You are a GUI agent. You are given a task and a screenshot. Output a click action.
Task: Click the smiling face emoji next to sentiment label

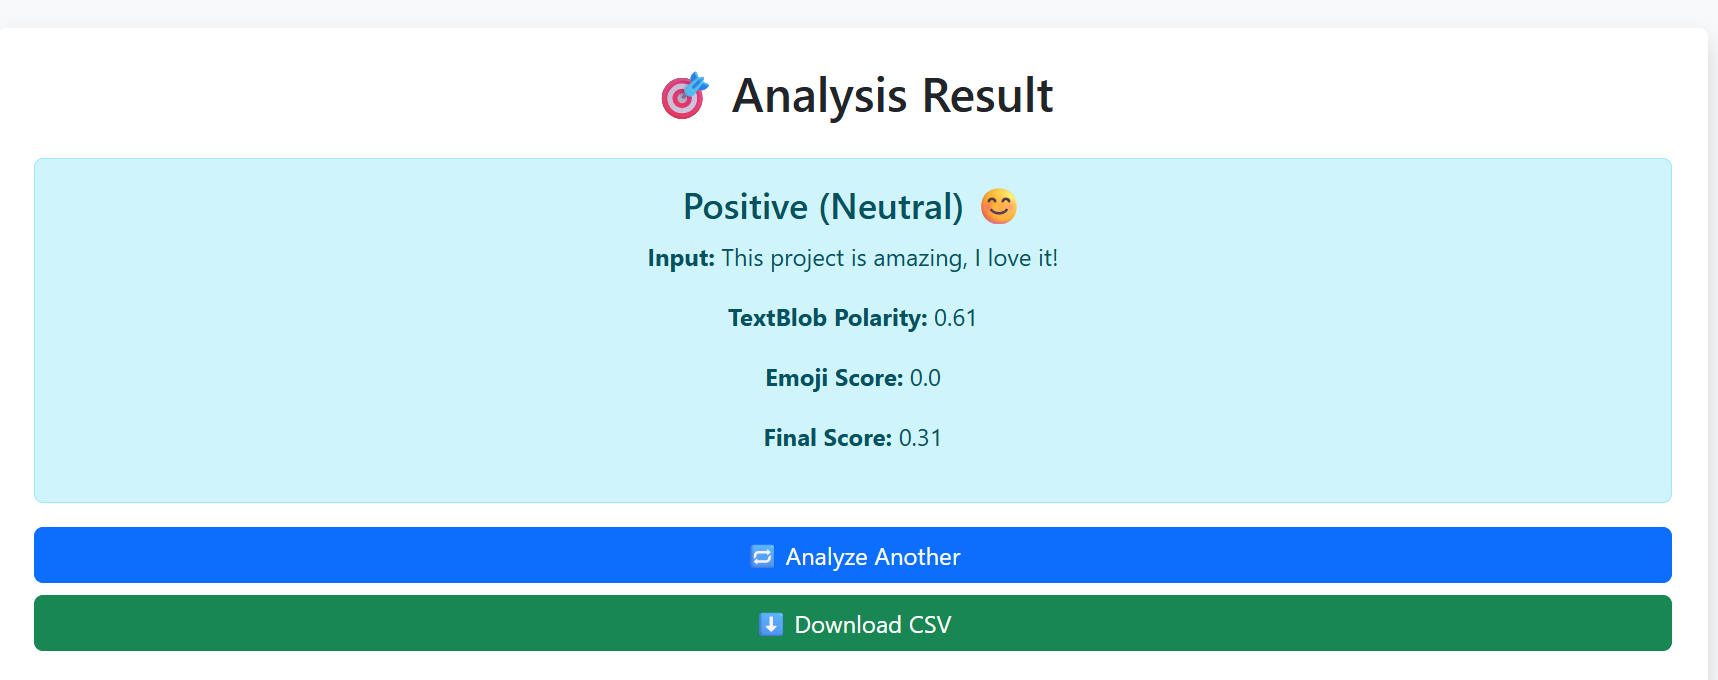(997, 207)
